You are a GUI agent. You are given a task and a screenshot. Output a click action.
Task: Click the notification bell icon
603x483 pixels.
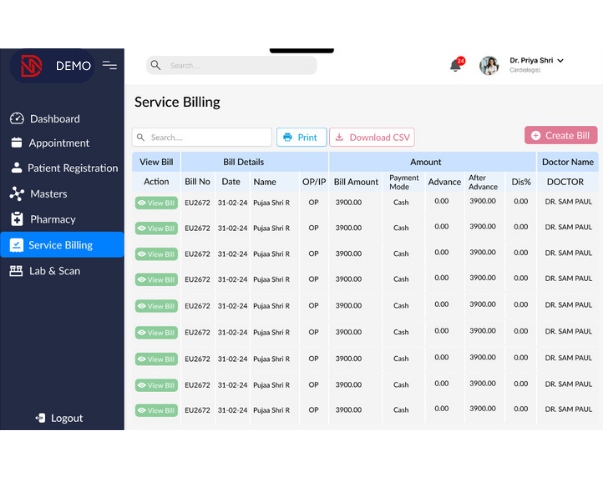[456, 66]
